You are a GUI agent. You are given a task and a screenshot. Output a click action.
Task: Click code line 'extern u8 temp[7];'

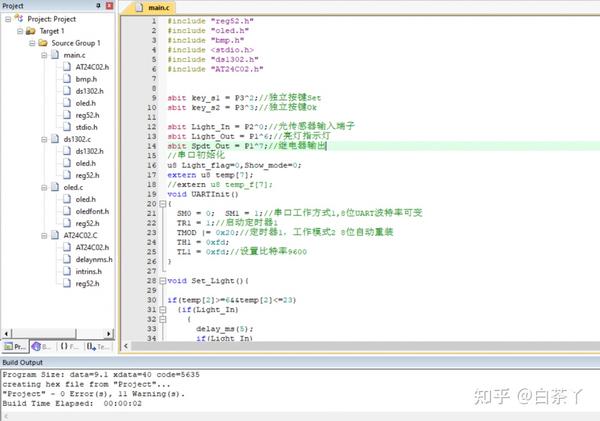[210, 175]
